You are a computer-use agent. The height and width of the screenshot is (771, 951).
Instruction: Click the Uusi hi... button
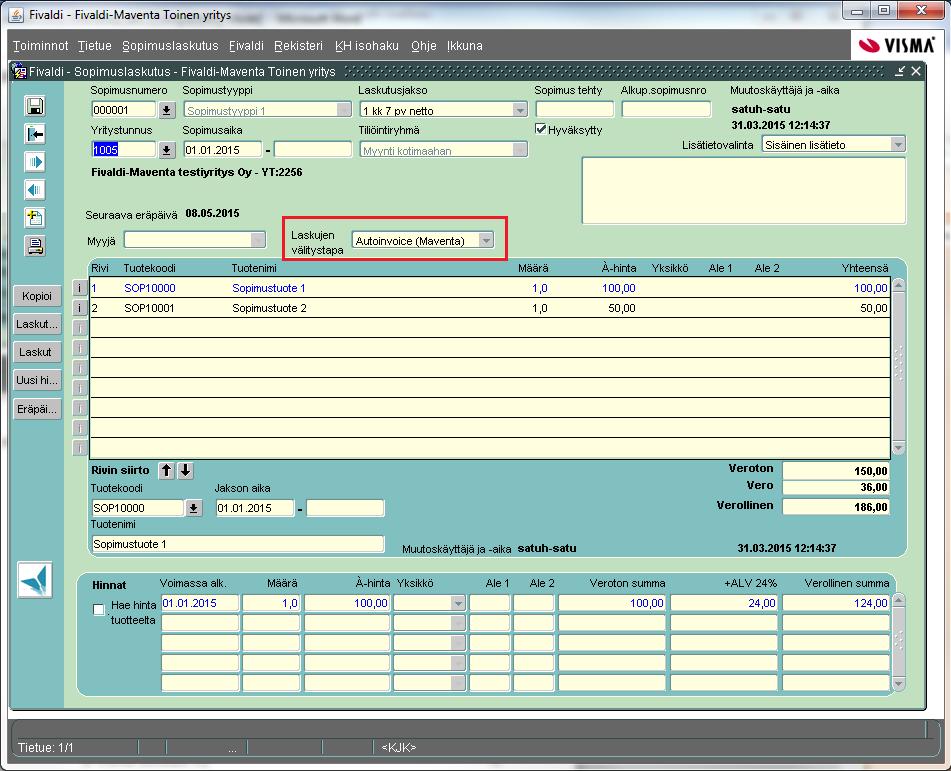(37, 380)
